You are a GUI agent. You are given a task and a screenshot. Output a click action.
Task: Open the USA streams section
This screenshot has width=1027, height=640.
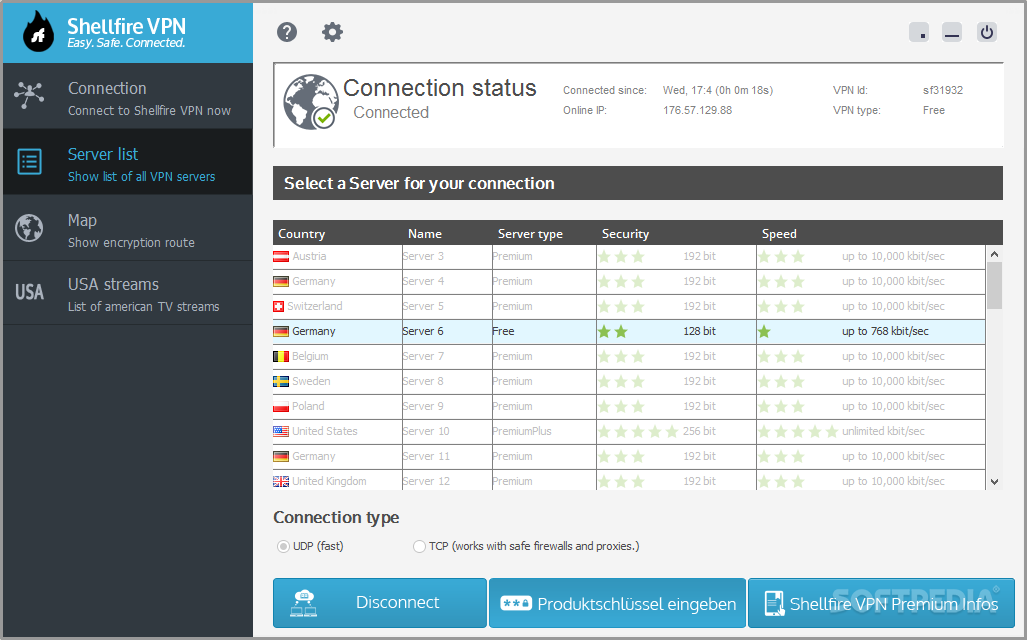(x=128, y=293)
